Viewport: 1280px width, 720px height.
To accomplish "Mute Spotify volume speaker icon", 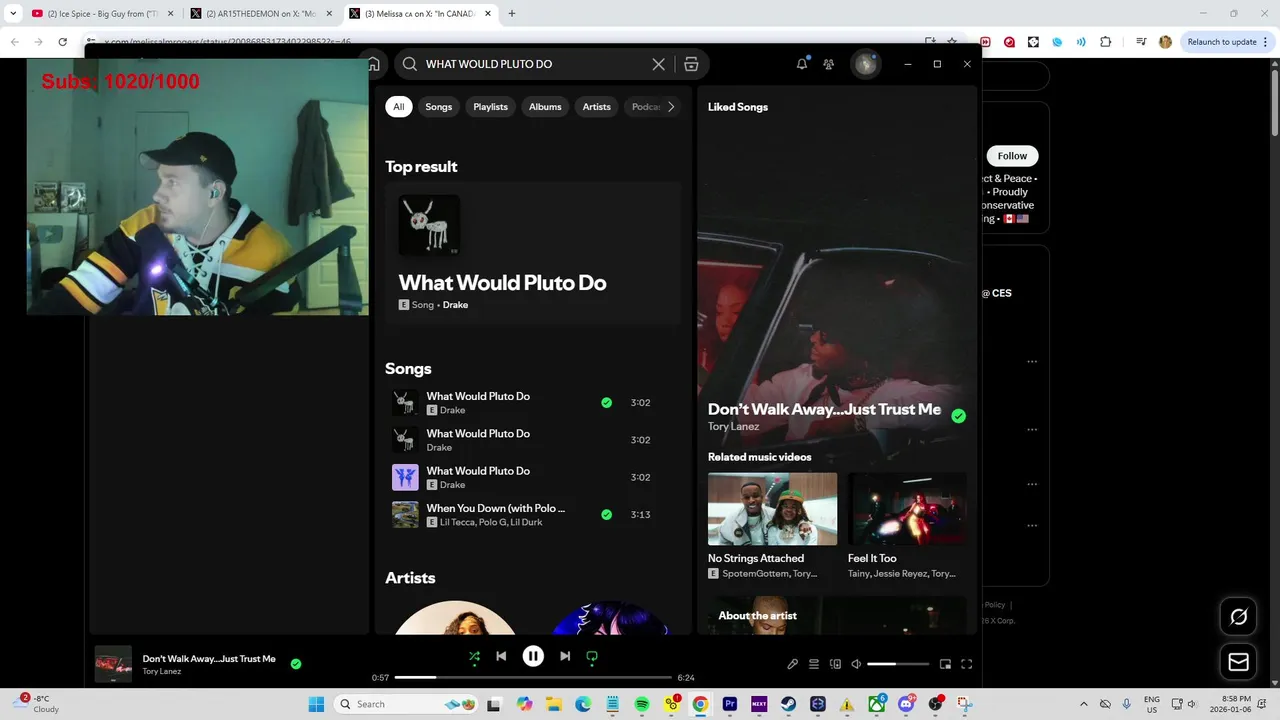I will pyautogui.click(x=856, y=664).
